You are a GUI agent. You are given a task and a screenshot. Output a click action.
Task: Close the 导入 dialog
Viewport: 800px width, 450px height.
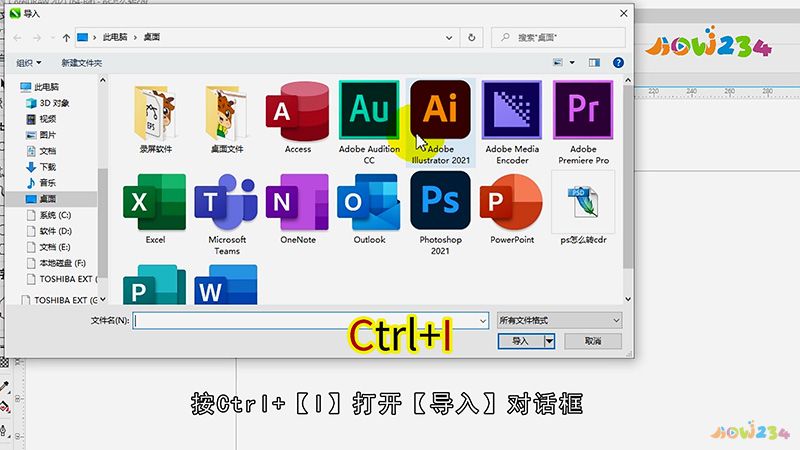click(x=623, y=13)
